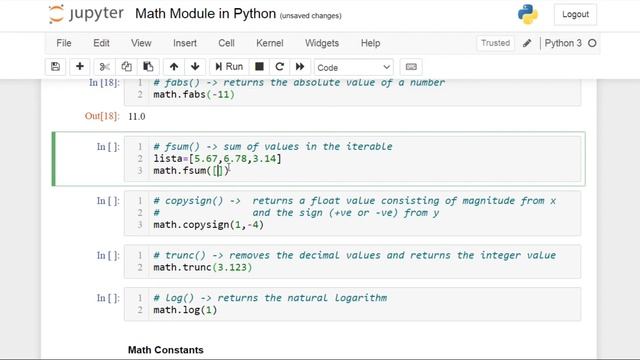Click the trunc() comment line
640x360 pixels.
[x=354, y=256]
